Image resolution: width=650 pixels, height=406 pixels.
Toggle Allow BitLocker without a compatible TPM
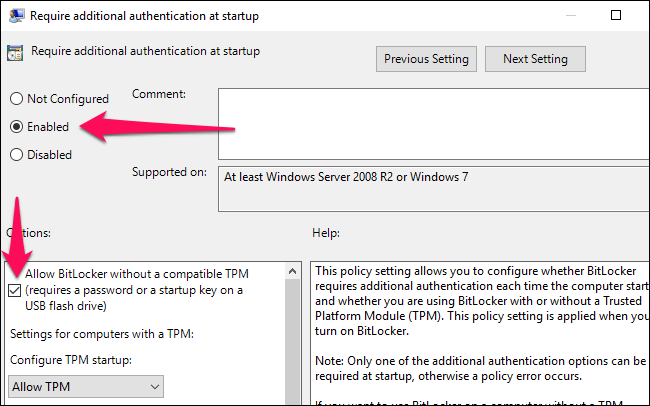(x=16, y=290)
